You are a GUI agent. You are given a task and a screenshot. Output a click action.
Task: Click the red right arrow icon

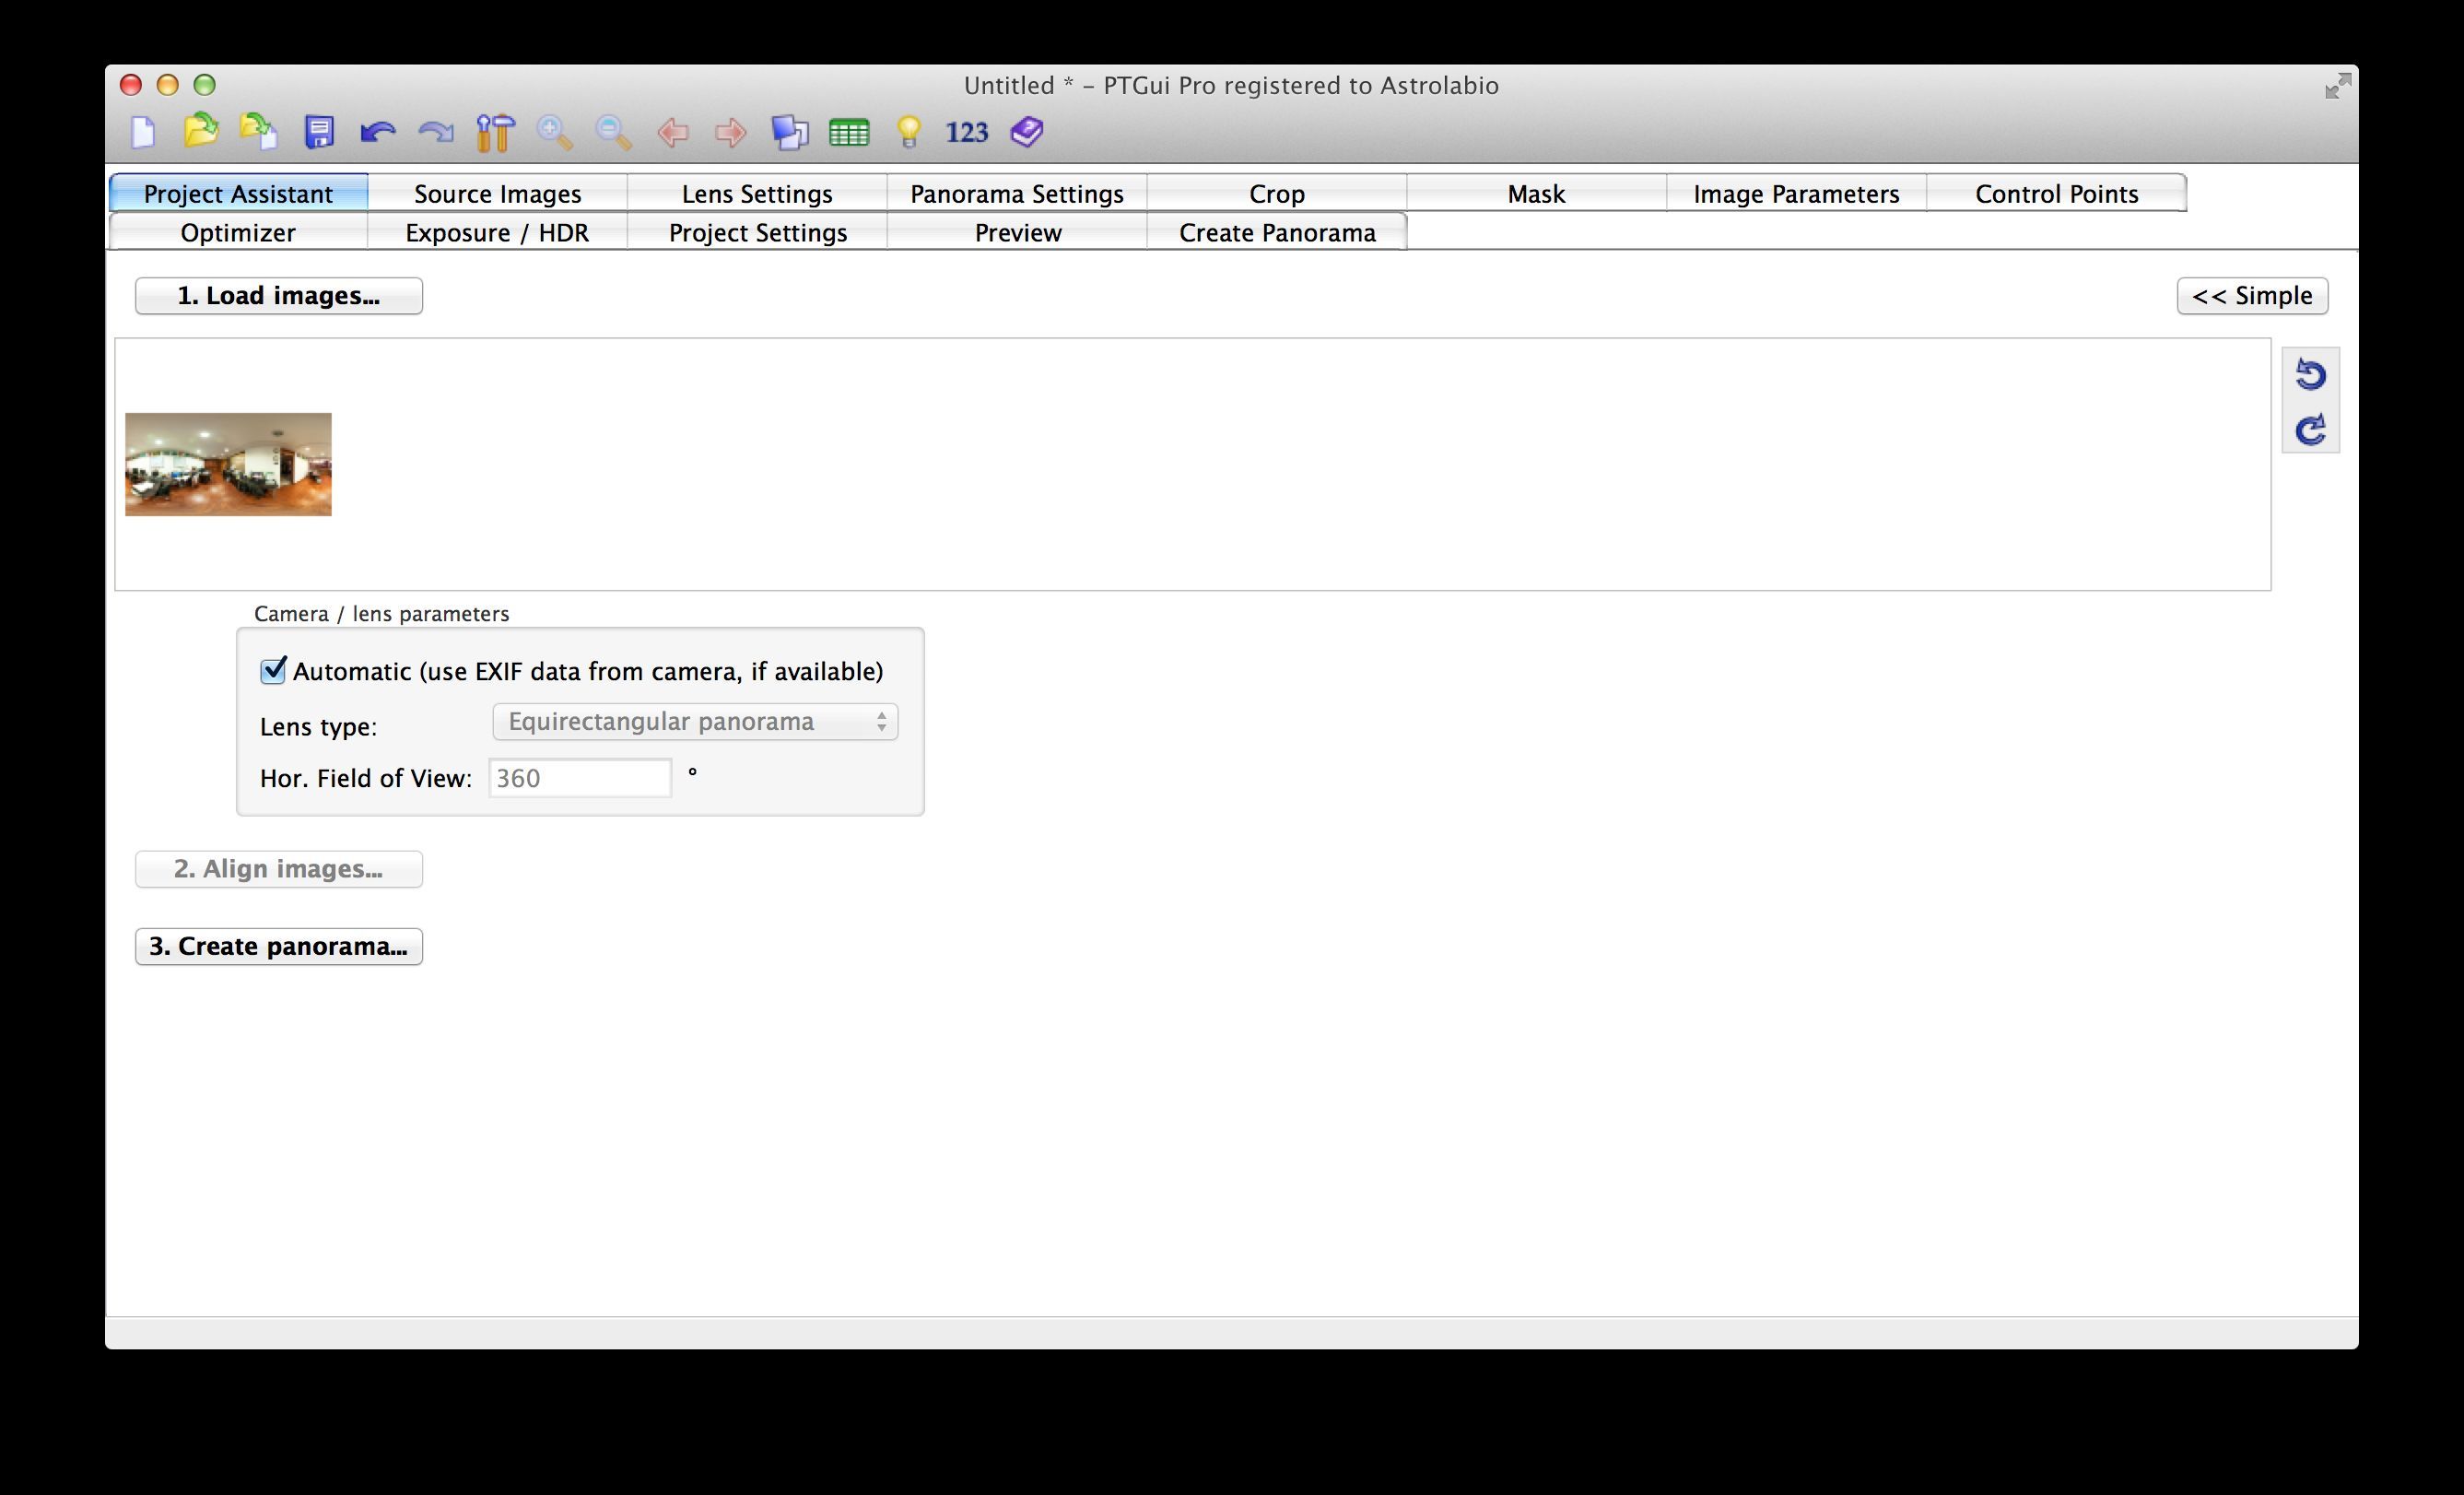coord(731,132)
